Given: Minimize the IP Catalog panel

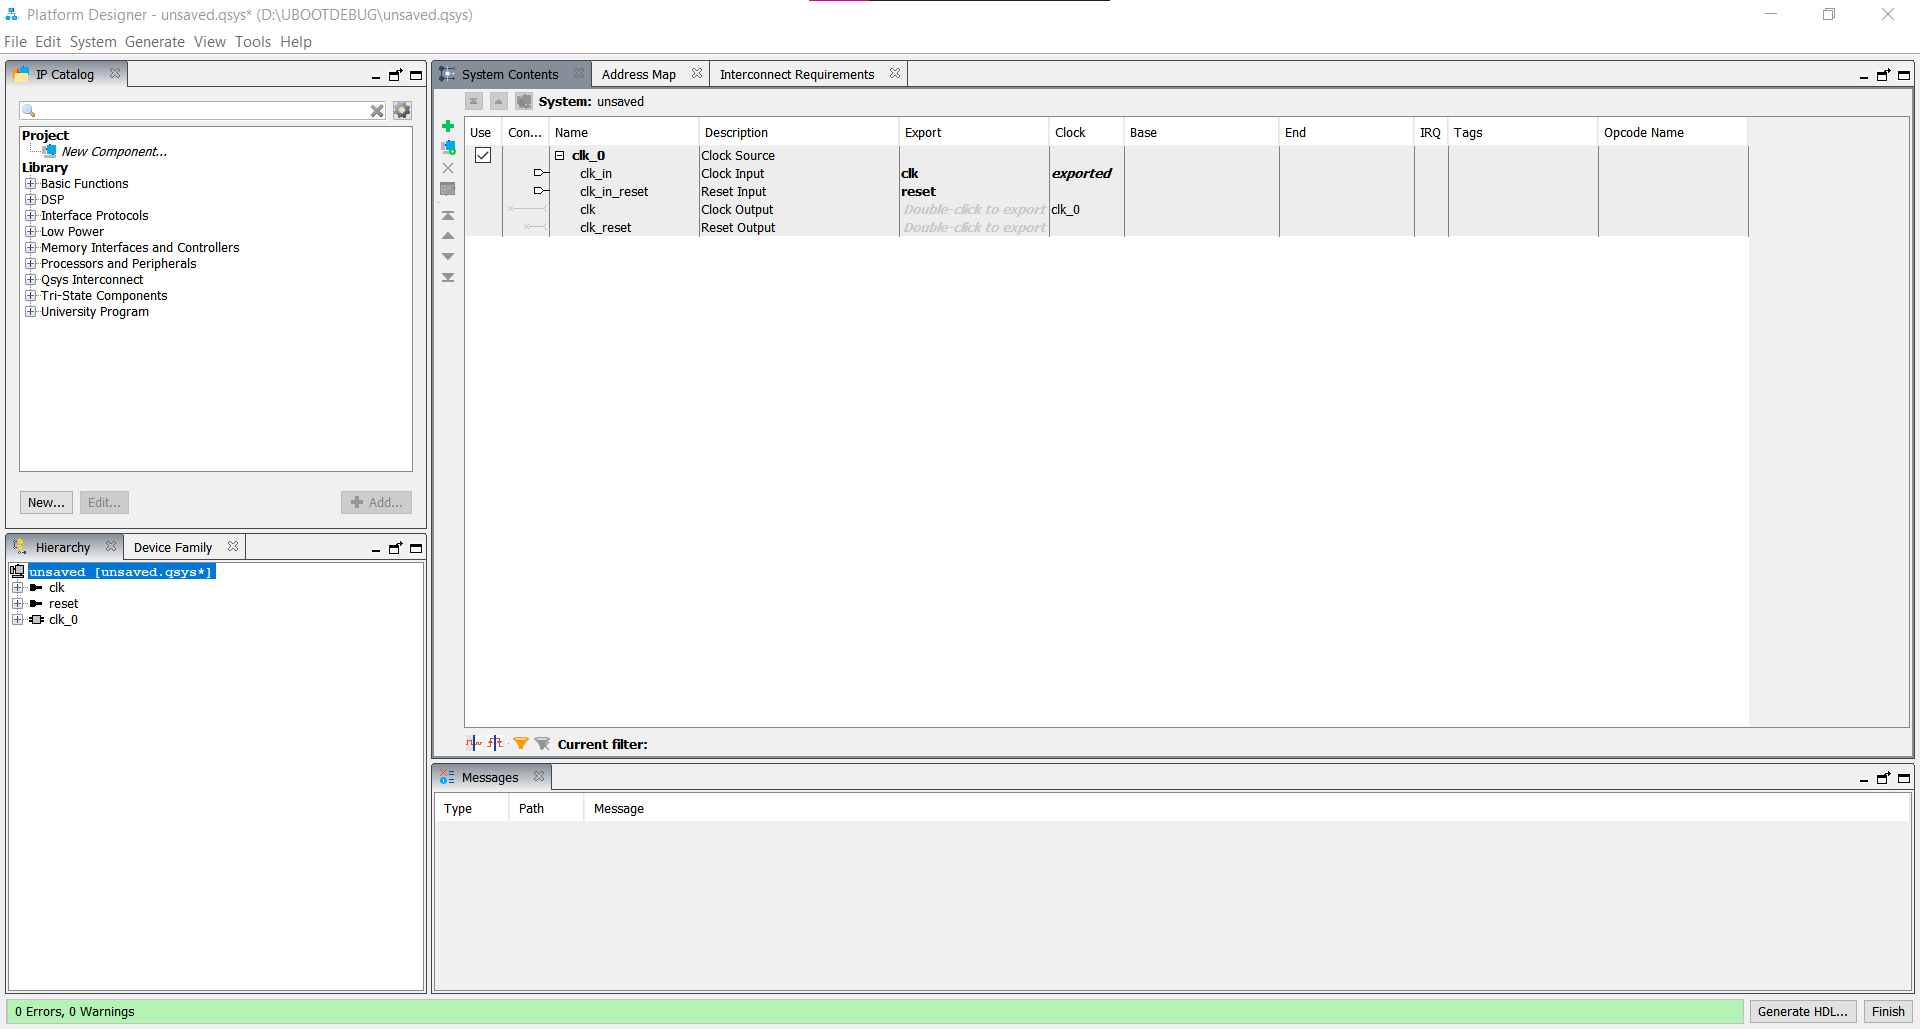Looking at the screenshot, I should click(376, 76).
